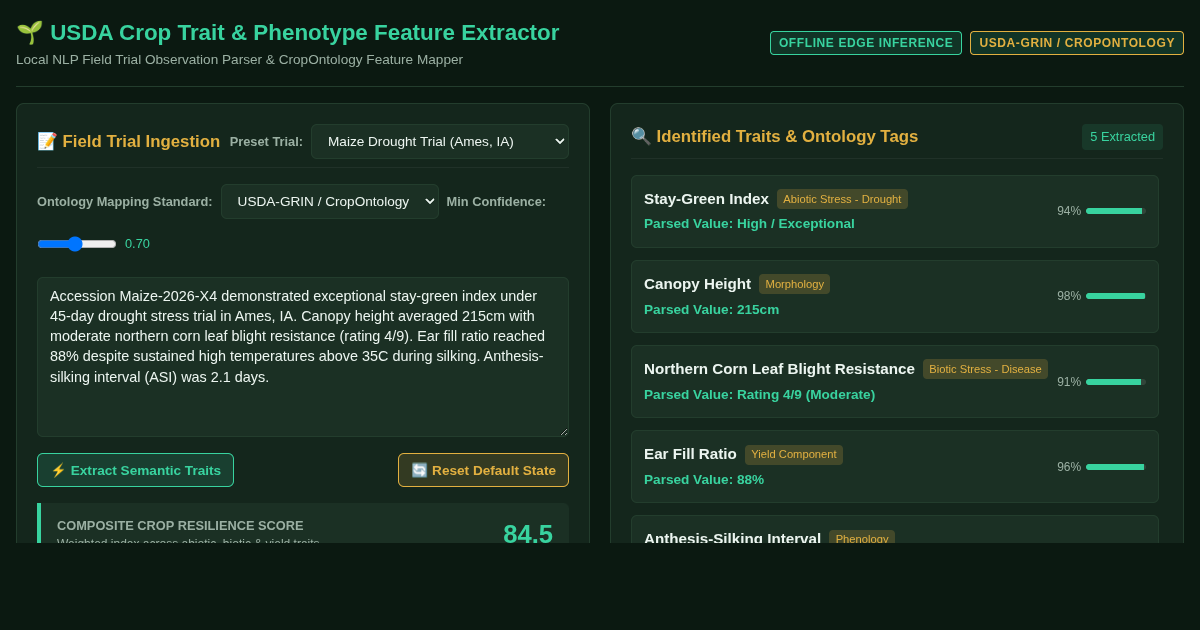Image resolution: width=1200 pixels, height=630 pixels.
Task: Click Extract Semantic Traits button
Action: click(x=135, y=470)
